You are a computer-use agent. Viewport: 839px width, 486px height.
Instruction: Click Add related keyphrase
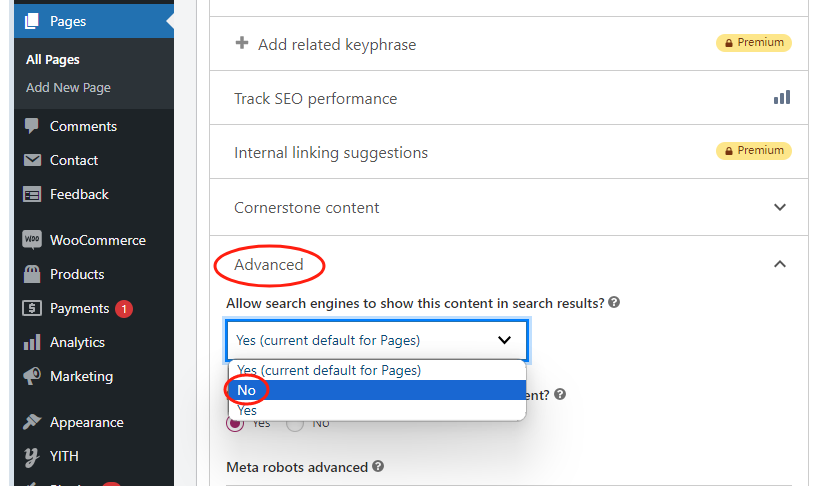coord(336,44)
